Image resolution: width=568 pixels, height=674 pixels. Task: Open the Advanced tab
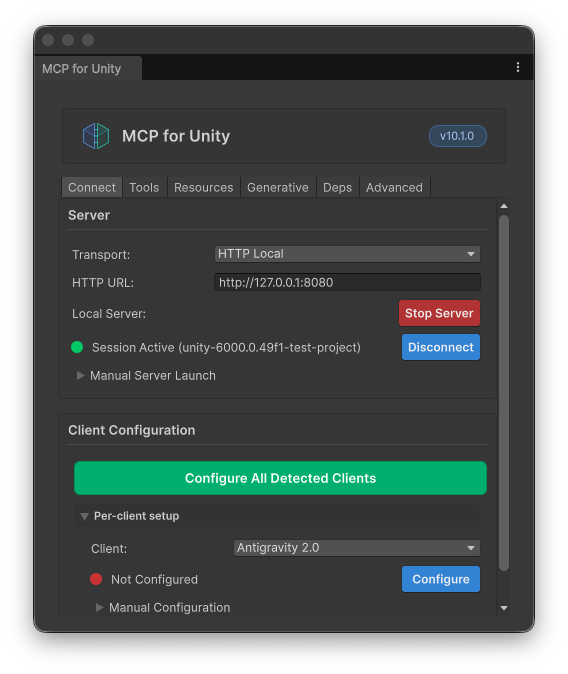tap(394, 187)
